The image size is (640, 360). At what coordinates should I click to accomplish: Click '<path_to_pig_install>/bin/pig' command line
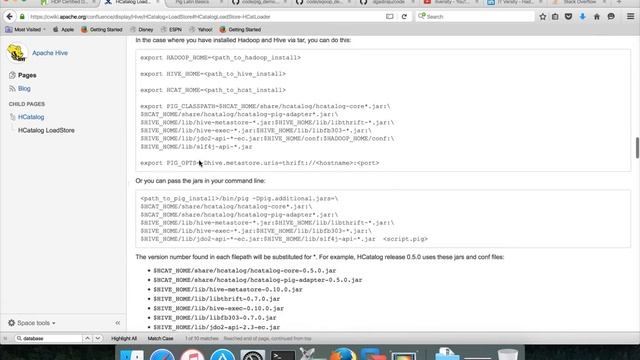pyautogui.click(x=239, y=199)
